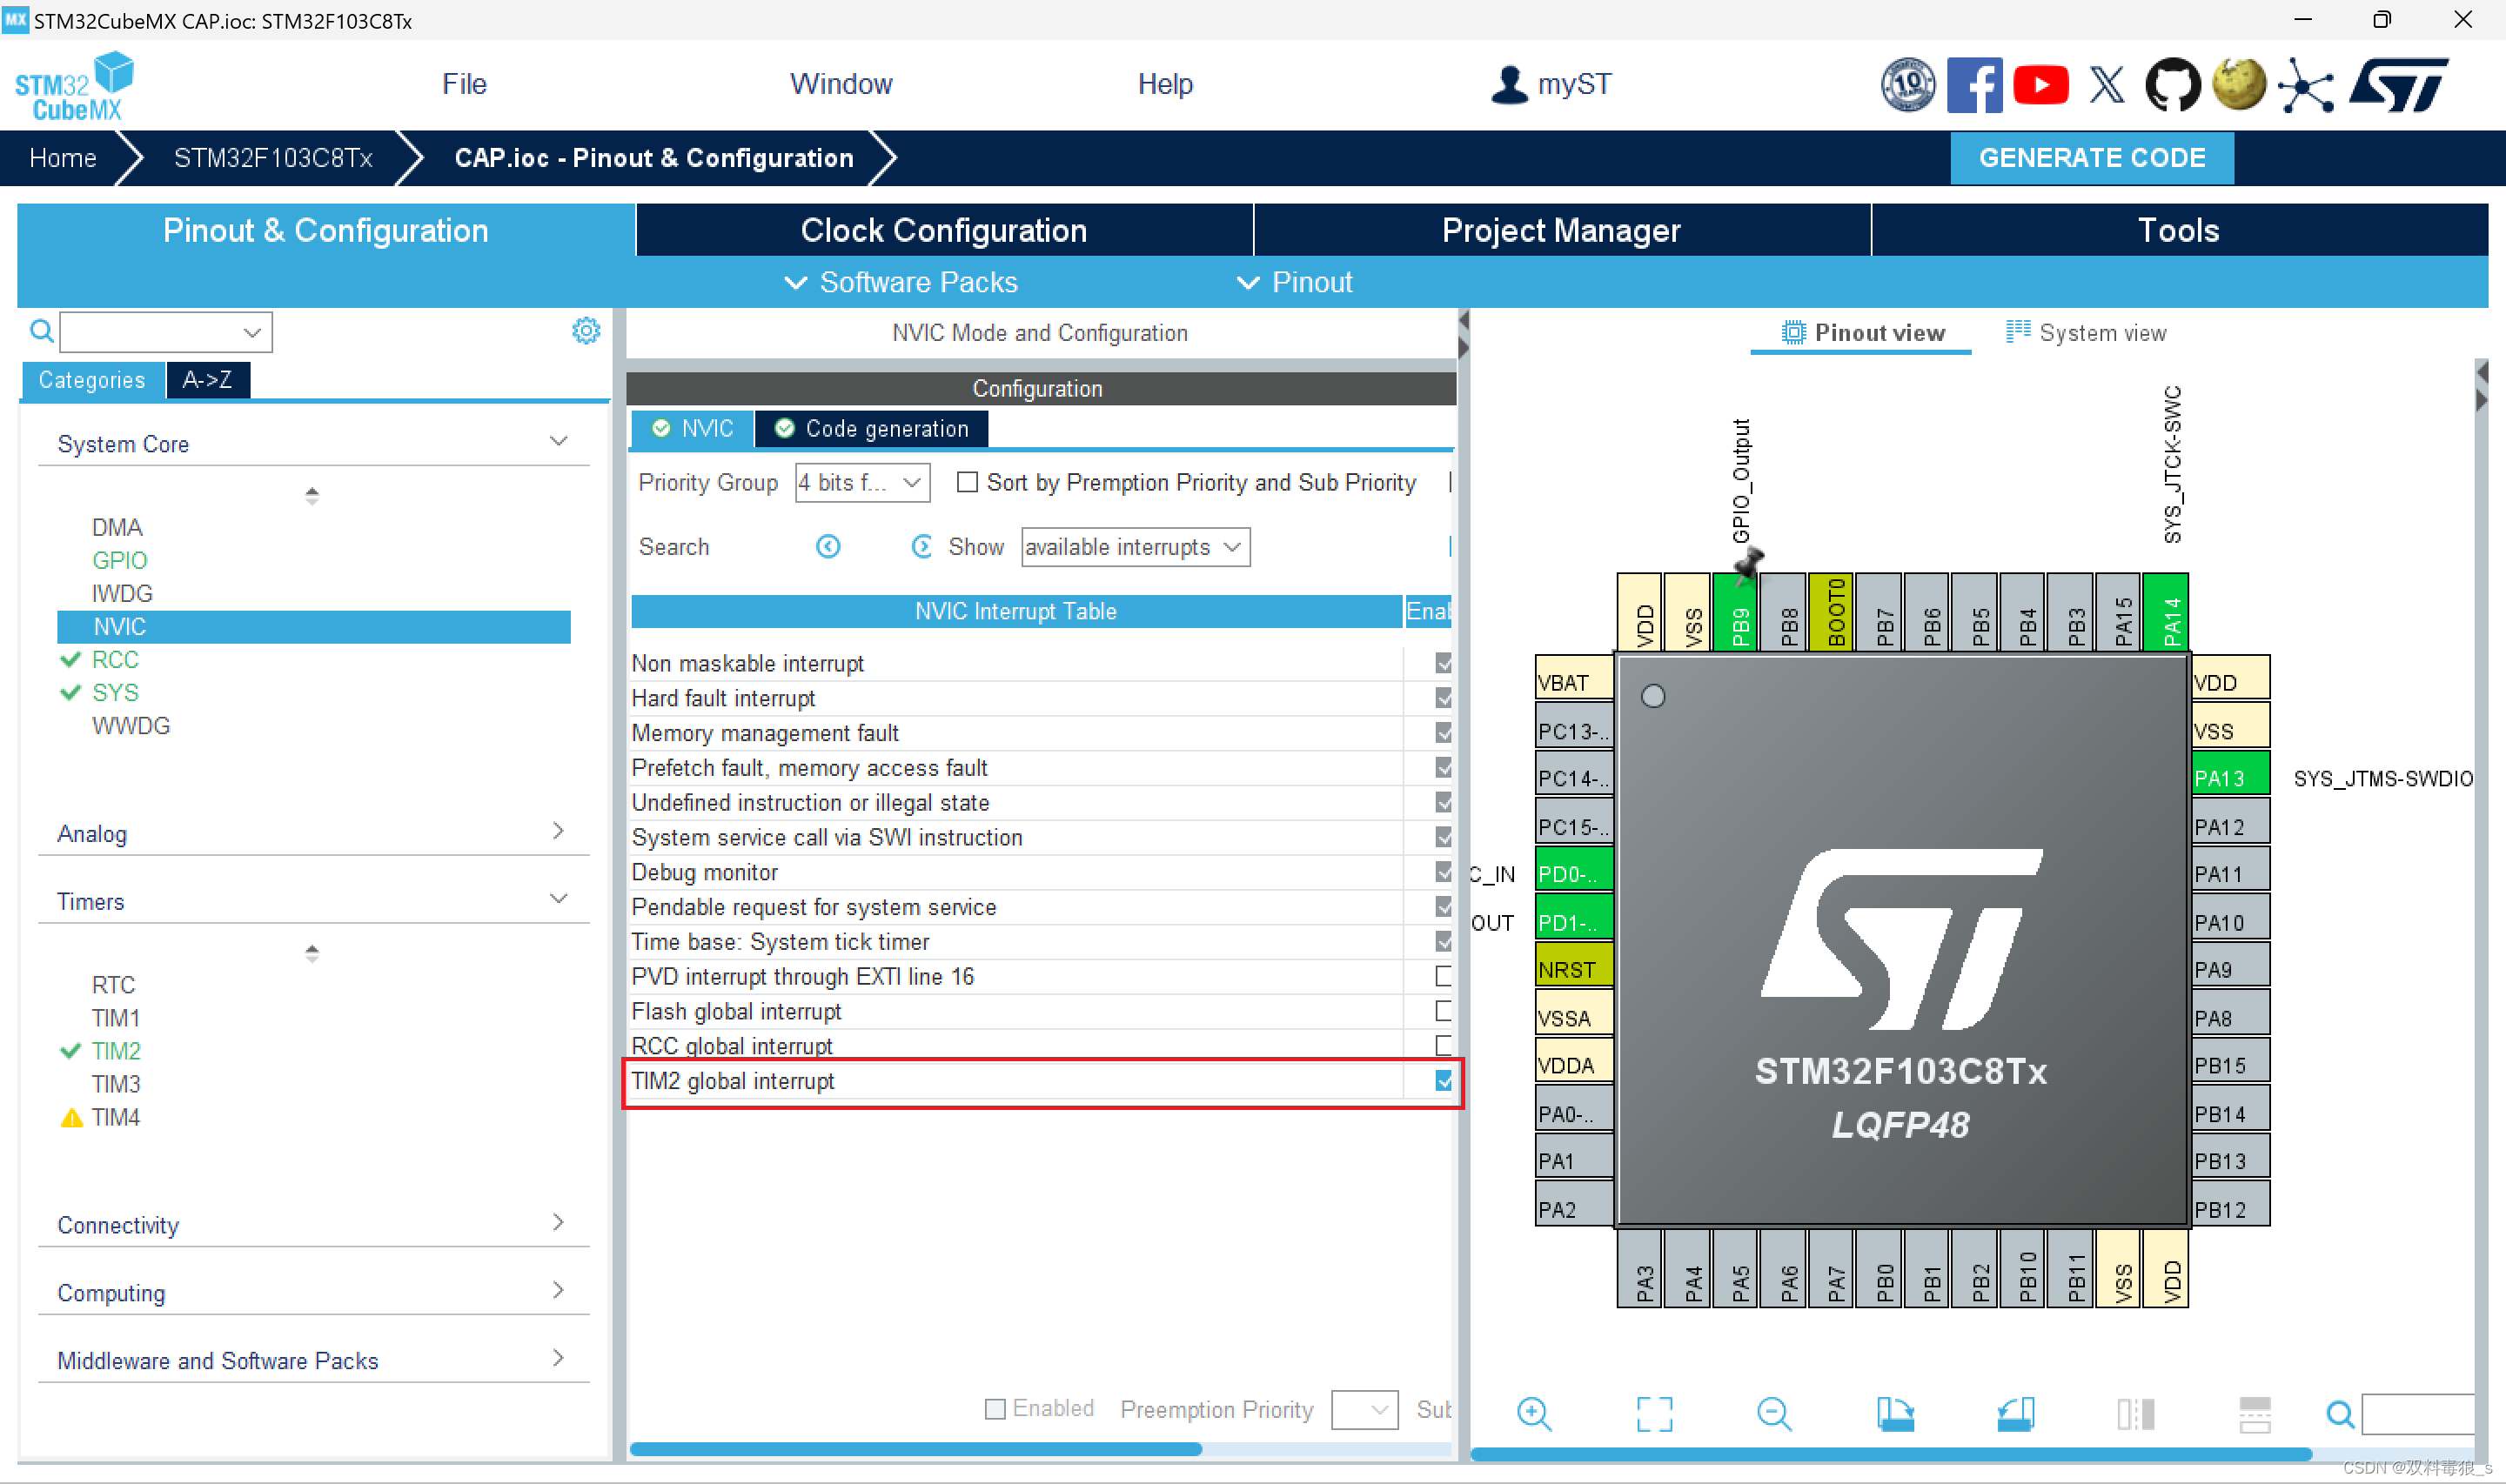
Task: Enable PVD interrupt through EXTI line 16
Action: click(1443, 976)
